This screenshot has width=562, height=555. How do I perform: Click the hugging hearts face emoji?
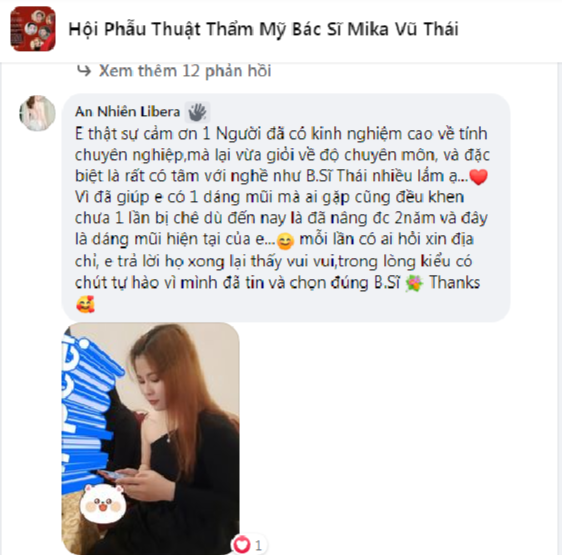coord(85,304)
